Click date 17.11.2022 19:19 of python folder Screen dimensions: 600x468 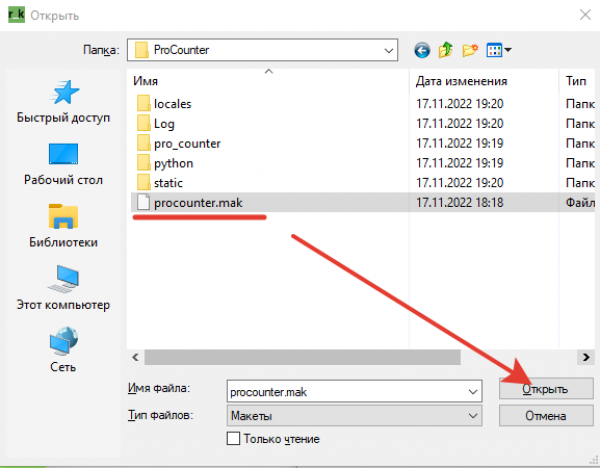coord(460,163)
